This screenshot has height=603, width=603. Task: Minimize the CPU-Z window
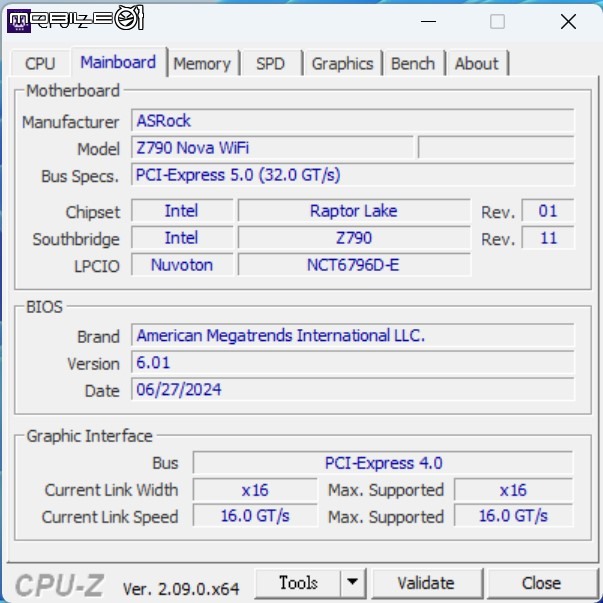tap(428, 22)
